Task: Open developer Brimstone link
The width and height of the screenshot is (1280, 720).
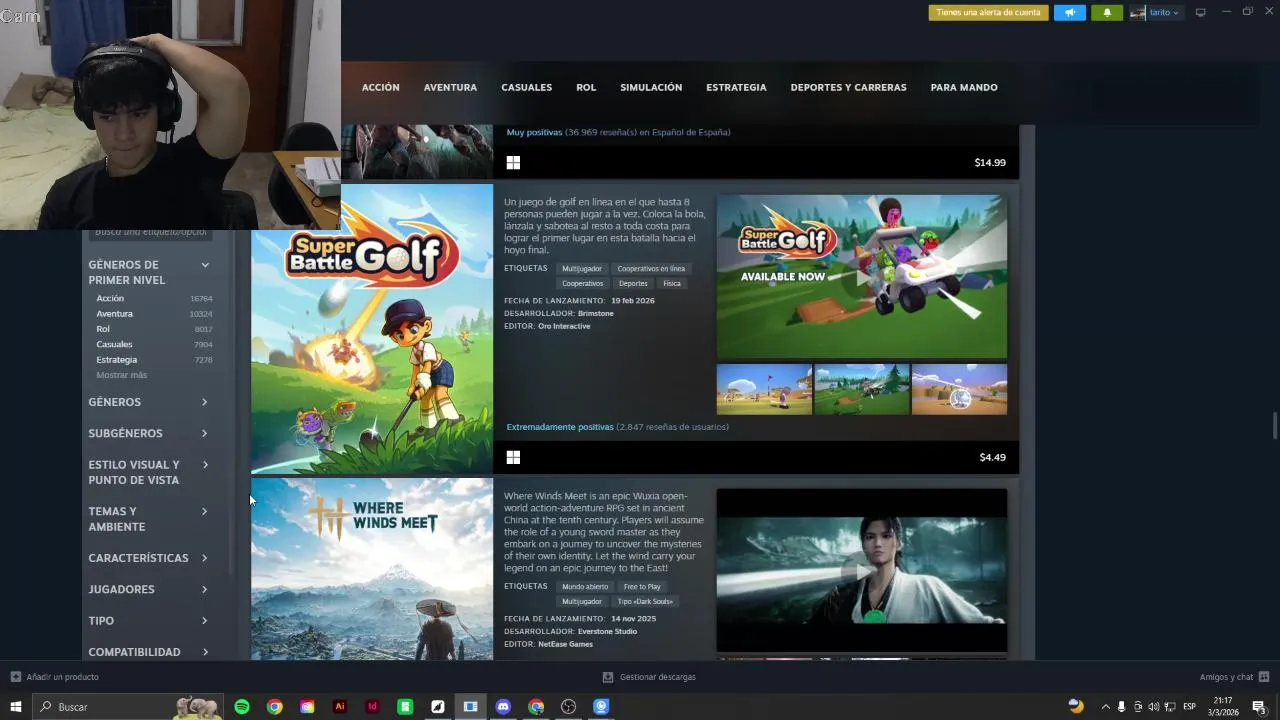Action: 596,313
